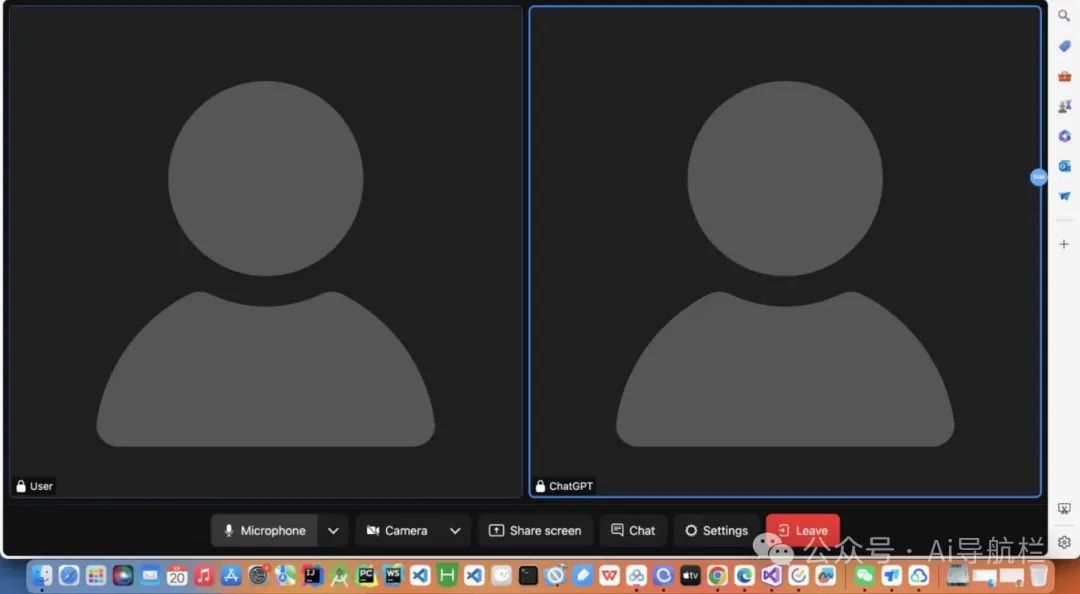Click the screen icon above the sidebar gear
Screen dimensions: 1080x594
tap(1064, 509)
